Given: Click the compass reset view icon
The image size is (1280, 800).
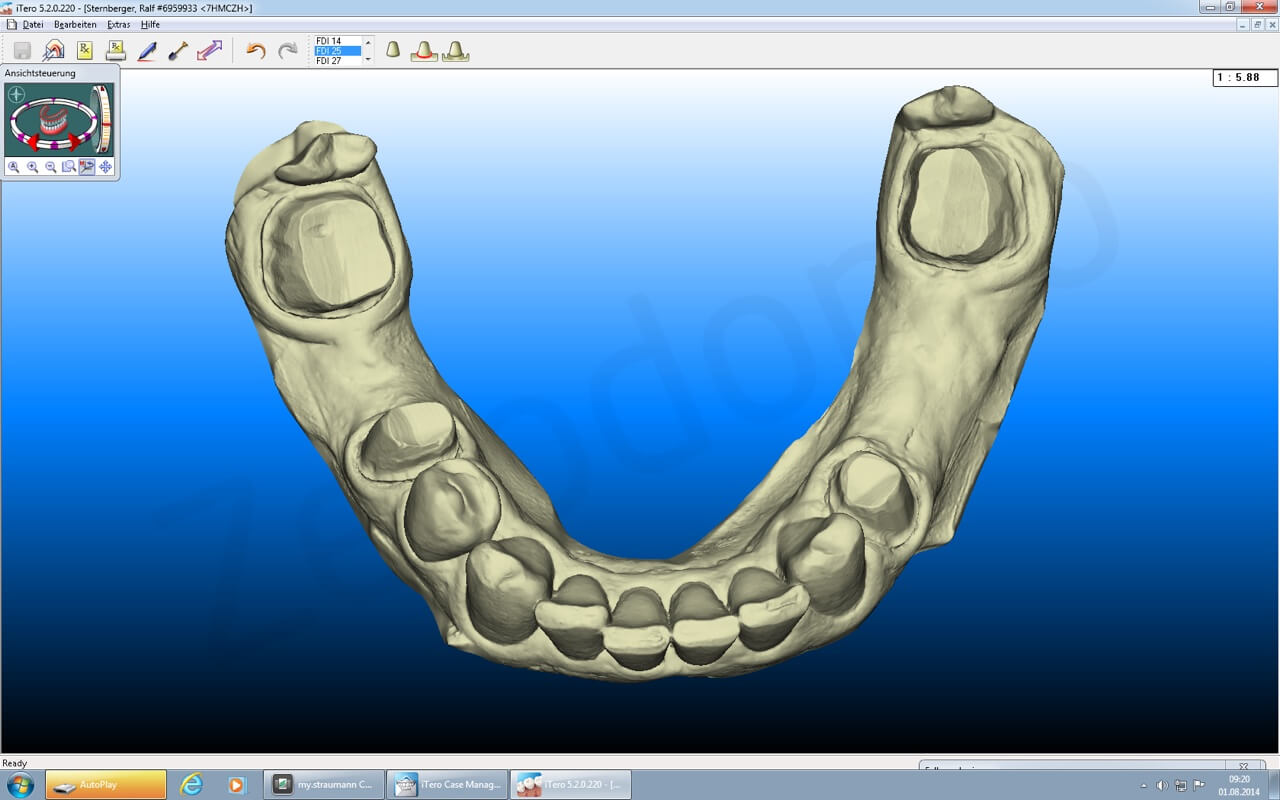Looking at the screenshot, I should tap(16, 95).
